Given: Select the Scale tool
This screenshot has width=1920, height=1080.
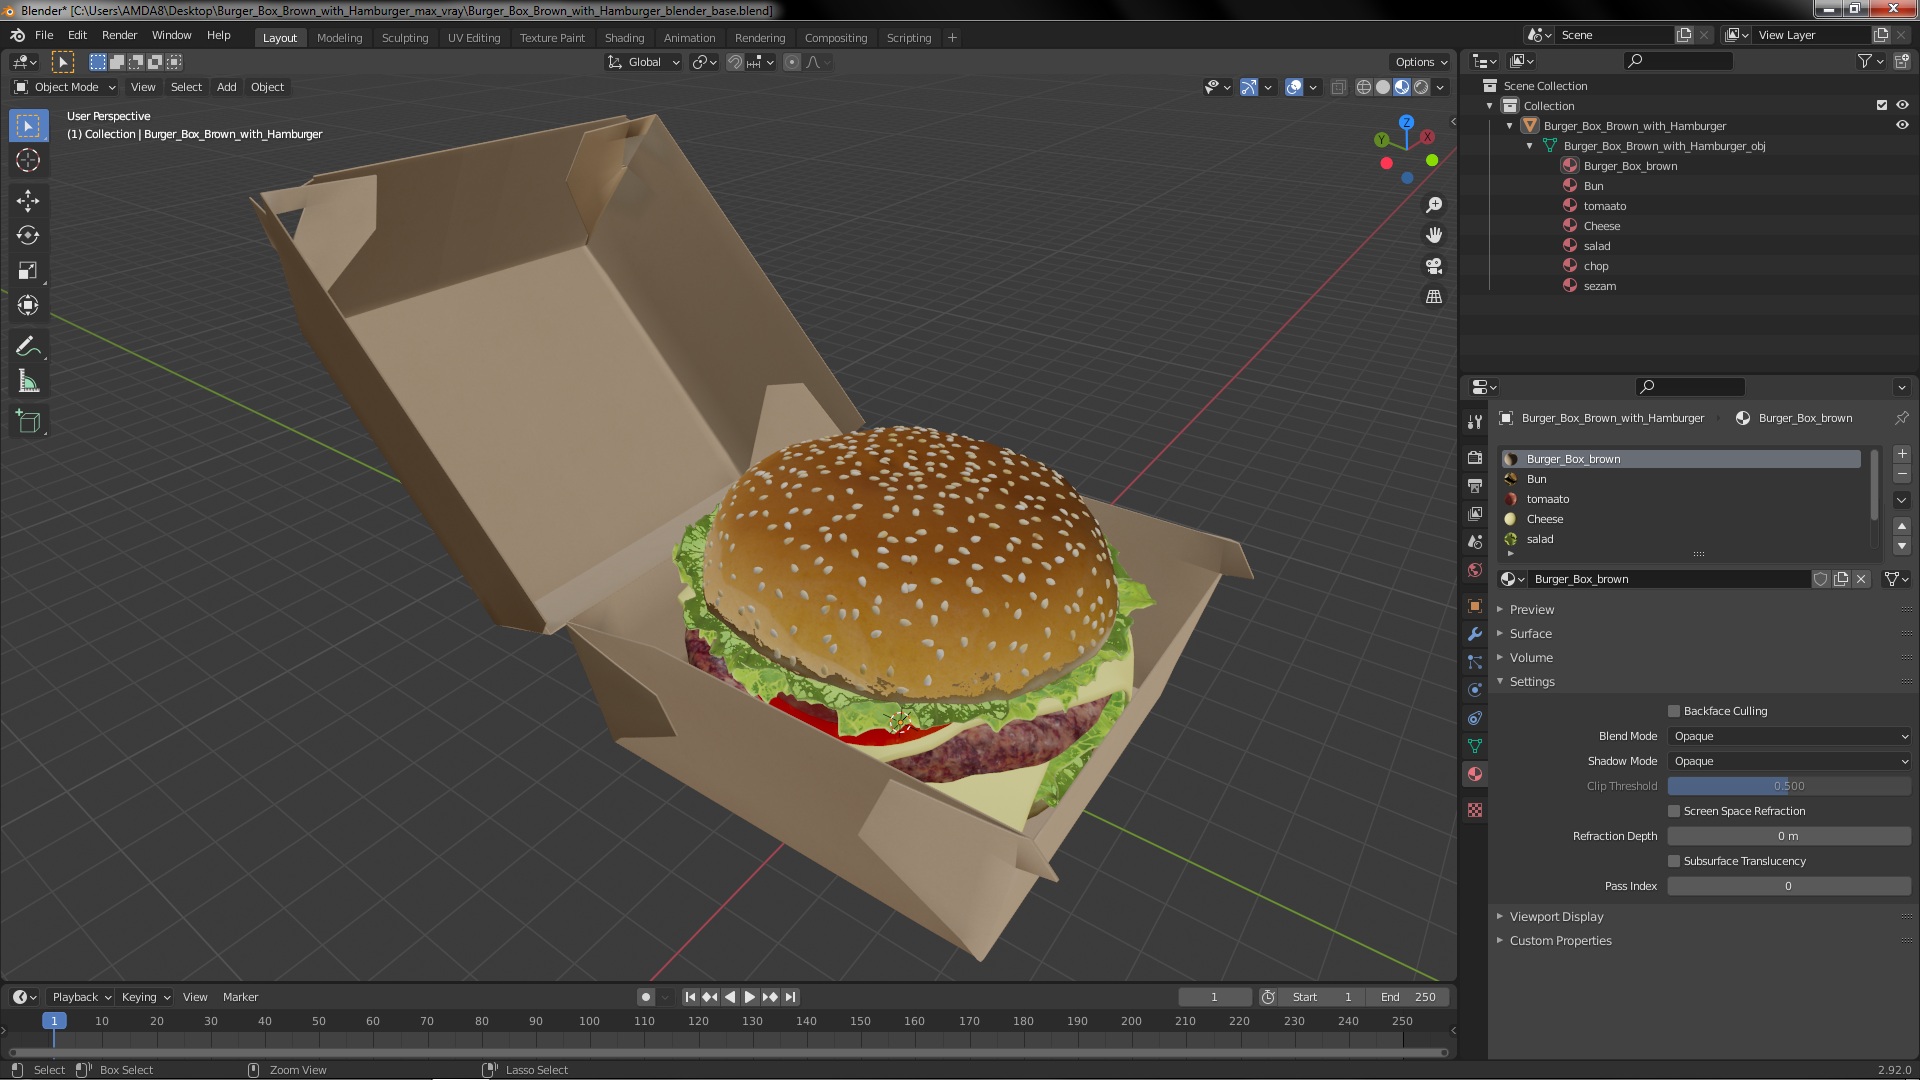Looking at the screenshot, I should pyautogui.click(x=28, y=271).
